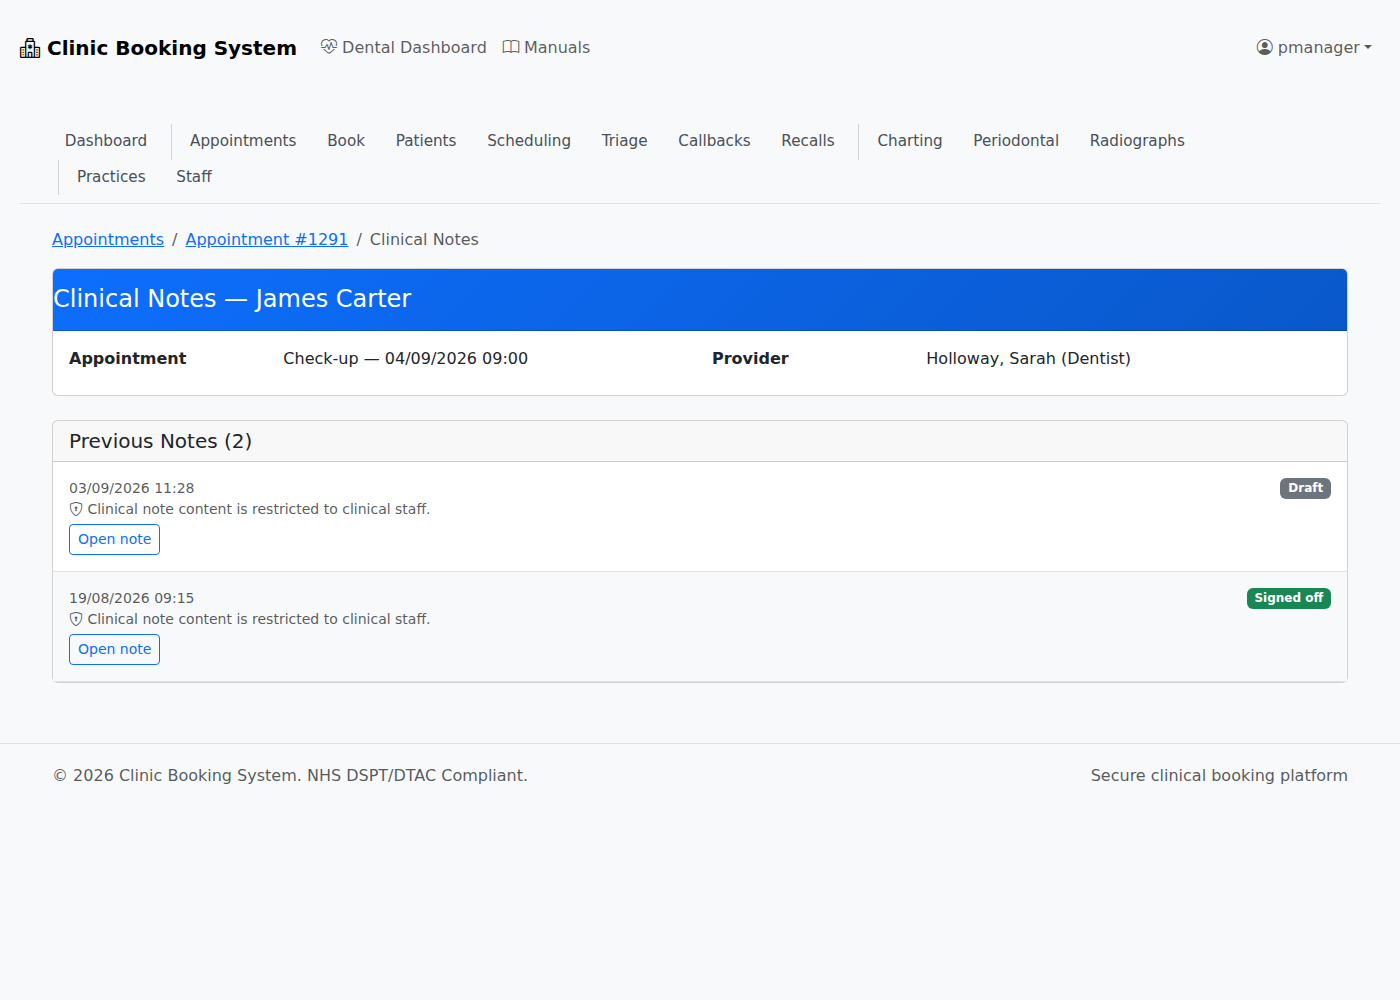Open the Practices tab
The width and height of the screenshot is (1400, 1000).
(111, 176)
